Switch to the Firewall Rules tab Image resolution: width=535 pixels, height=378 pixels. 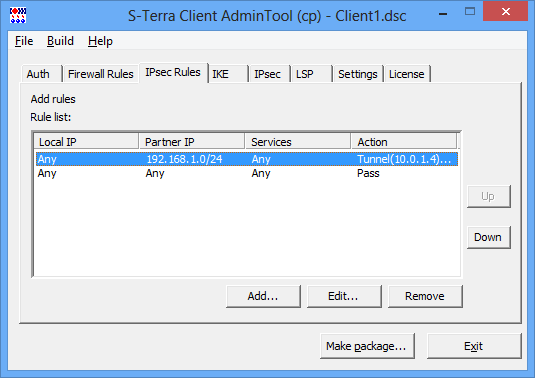pyautogui.click(x=101, y=74)
